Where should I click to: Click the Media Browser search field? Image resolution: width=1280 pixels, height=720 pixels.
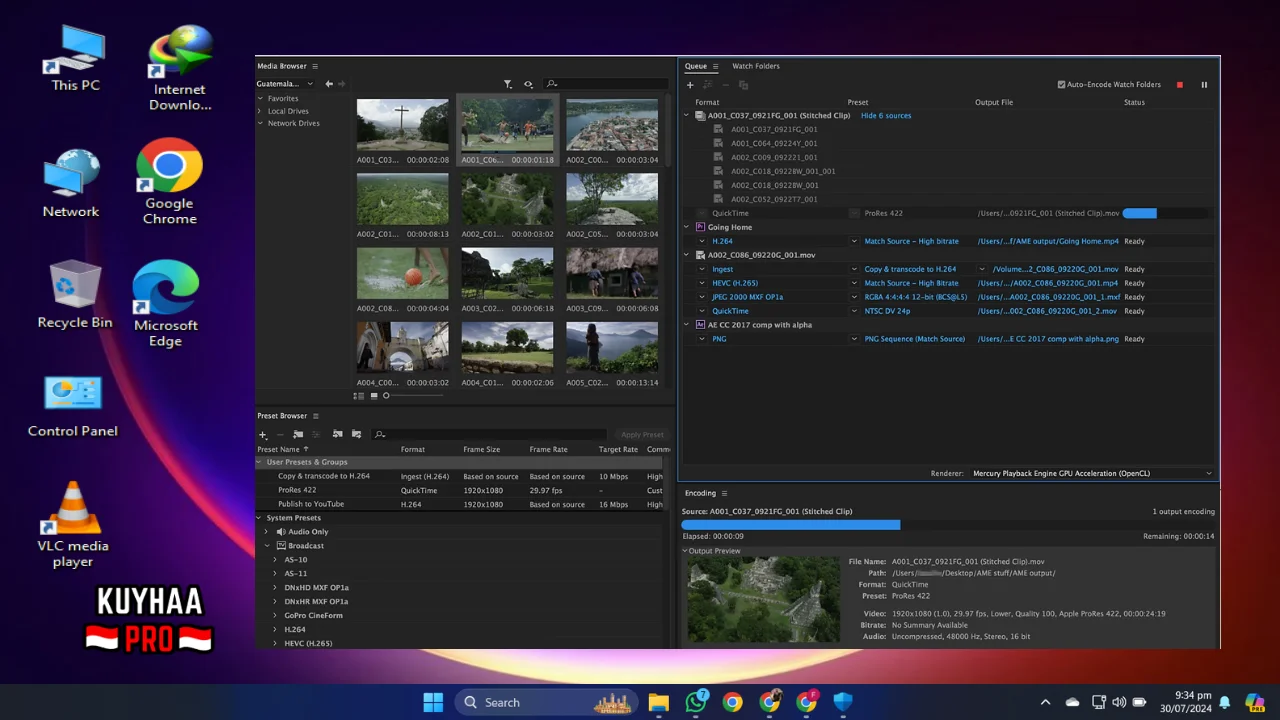[x=607, y=84]
